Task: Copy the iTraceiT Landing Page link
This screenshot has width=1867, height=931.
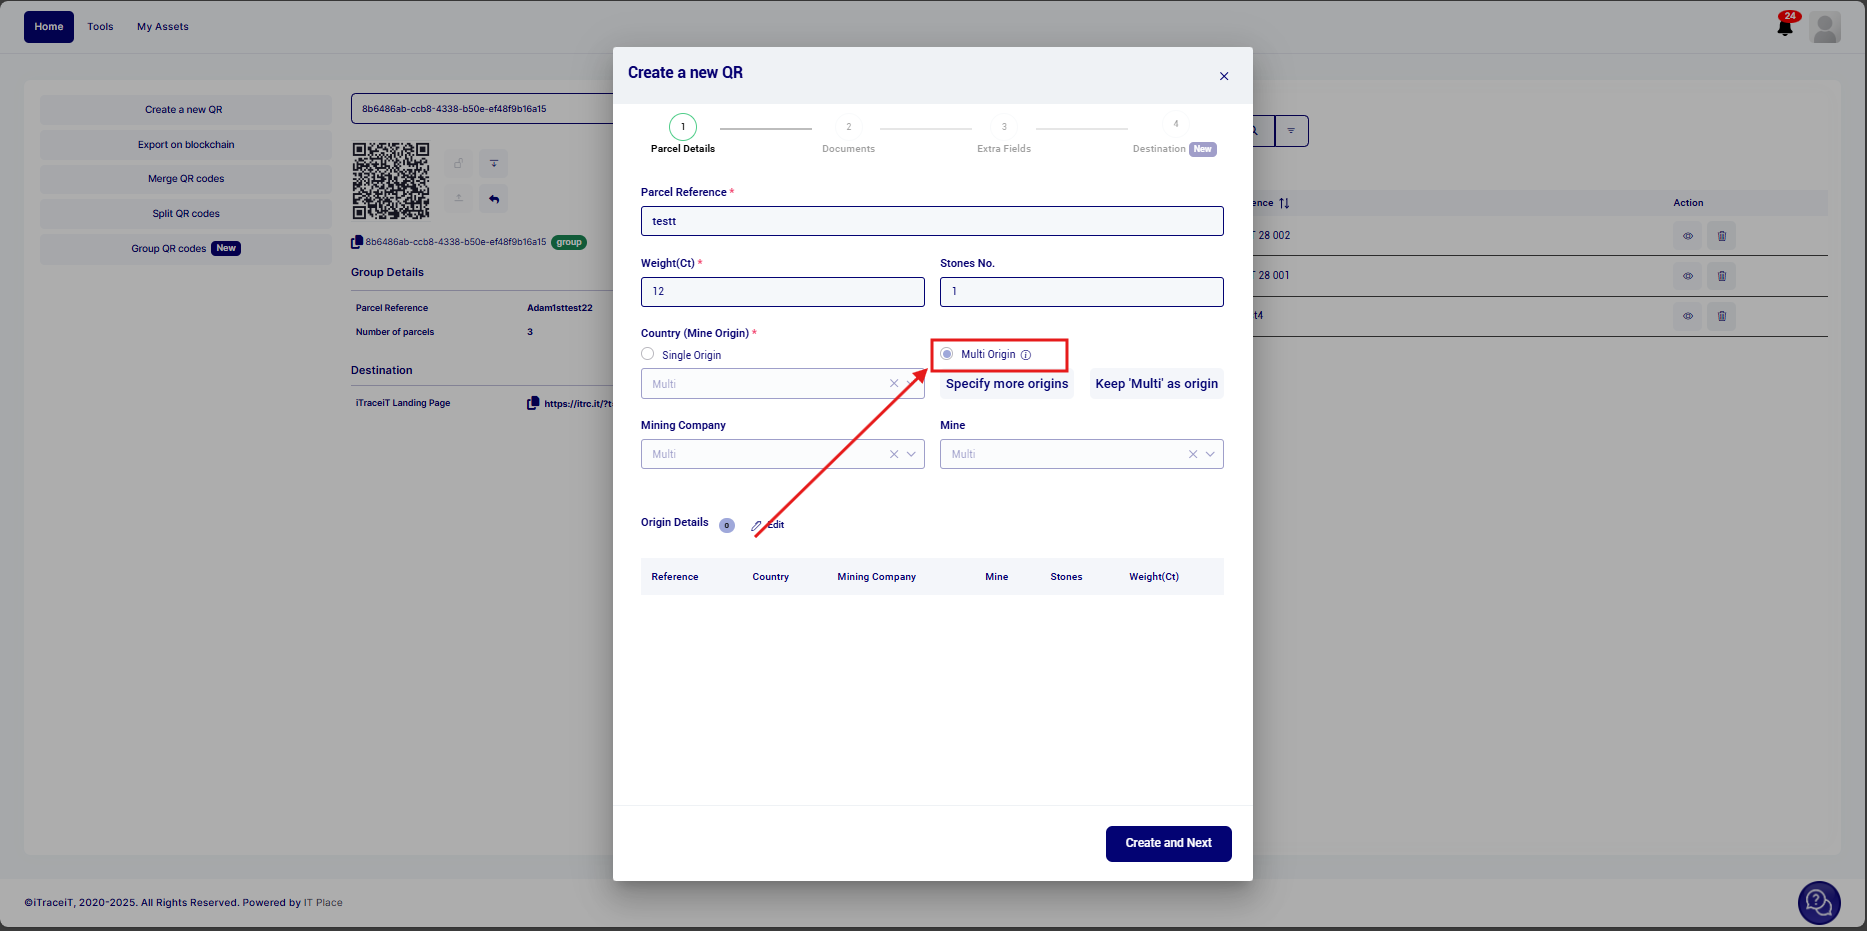Action: 533,403
